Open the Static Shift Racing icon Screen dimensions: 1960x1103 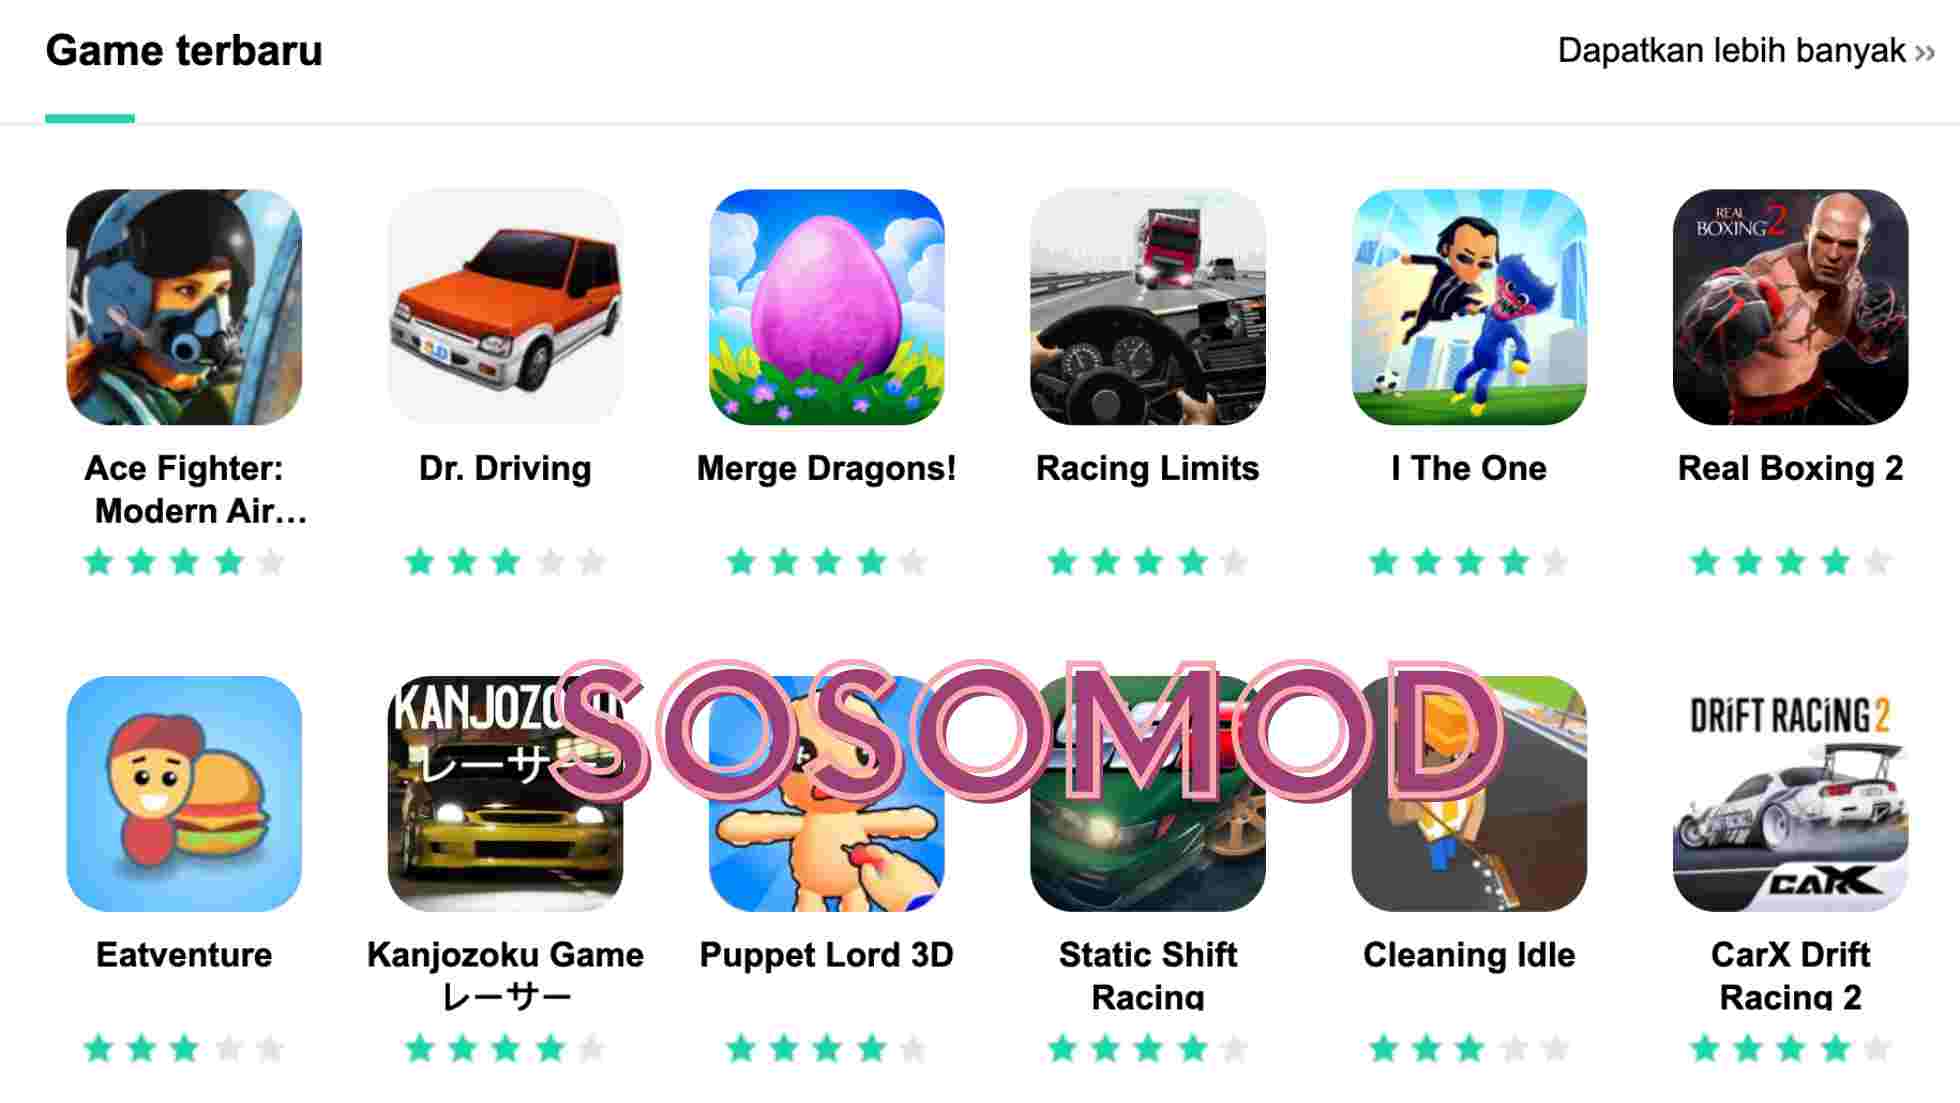click(x=1148, y=794)
